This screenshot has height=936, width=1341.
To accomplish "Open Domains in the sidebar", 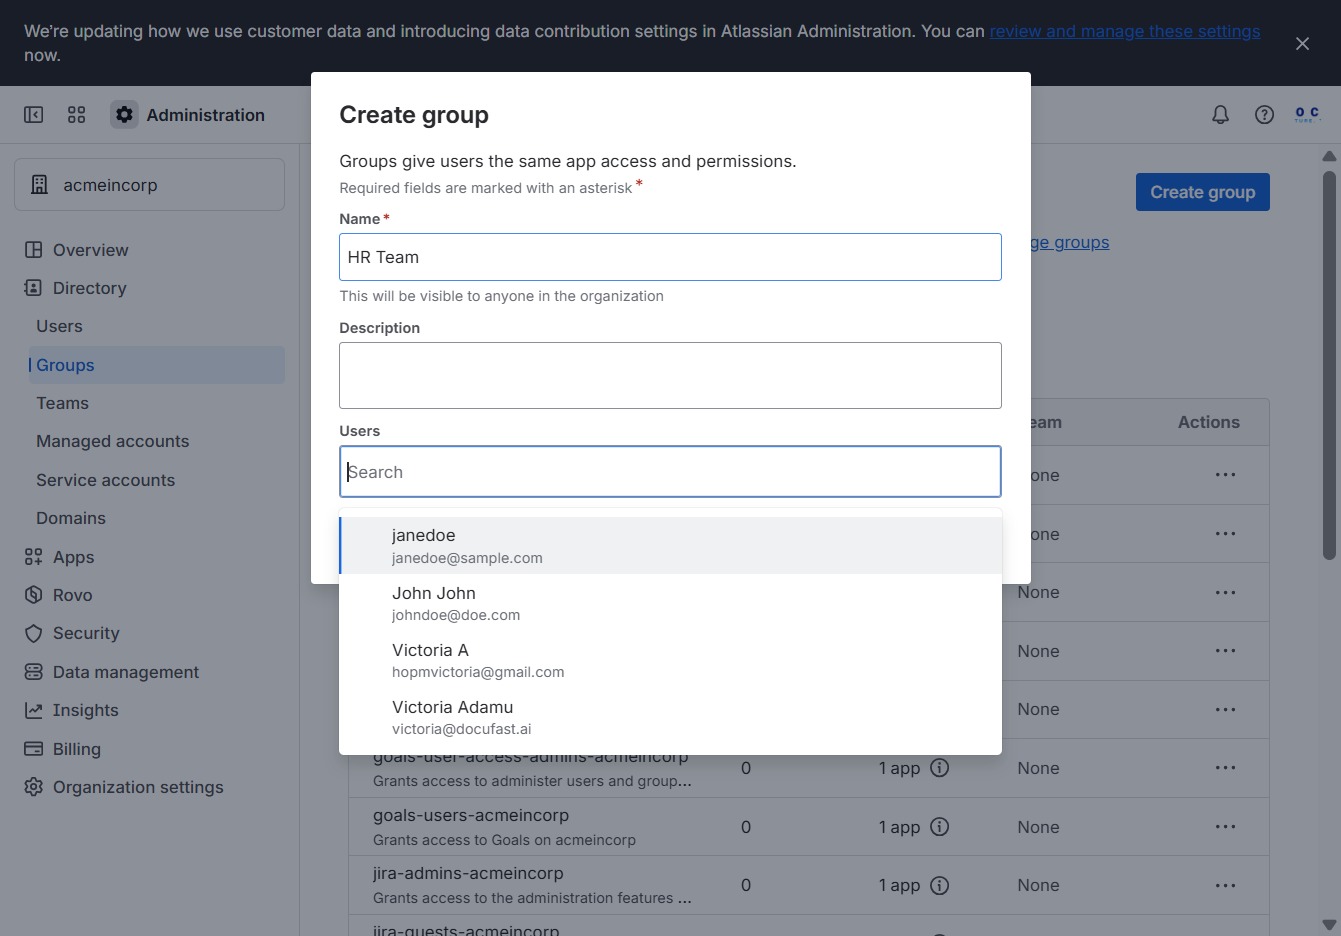I will coord(155,518).
